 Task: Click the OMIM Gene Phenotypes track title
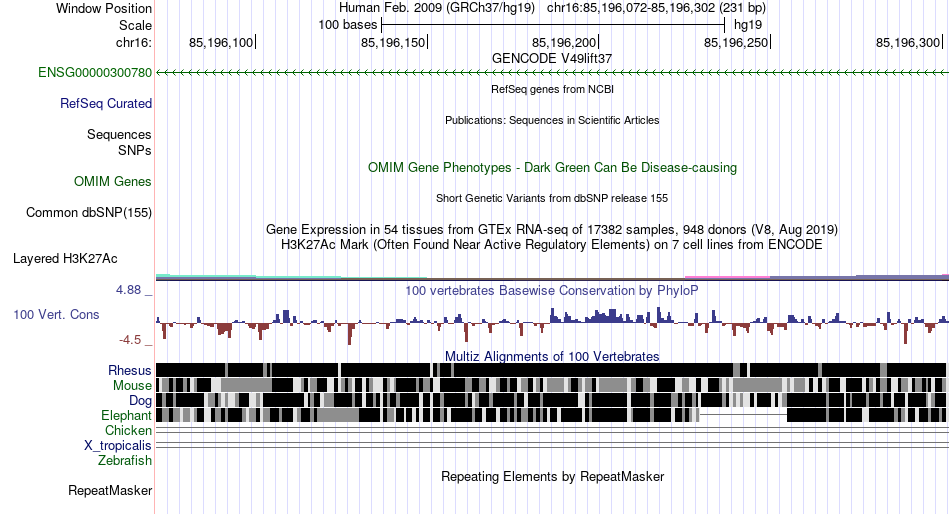tap(552, 168)
